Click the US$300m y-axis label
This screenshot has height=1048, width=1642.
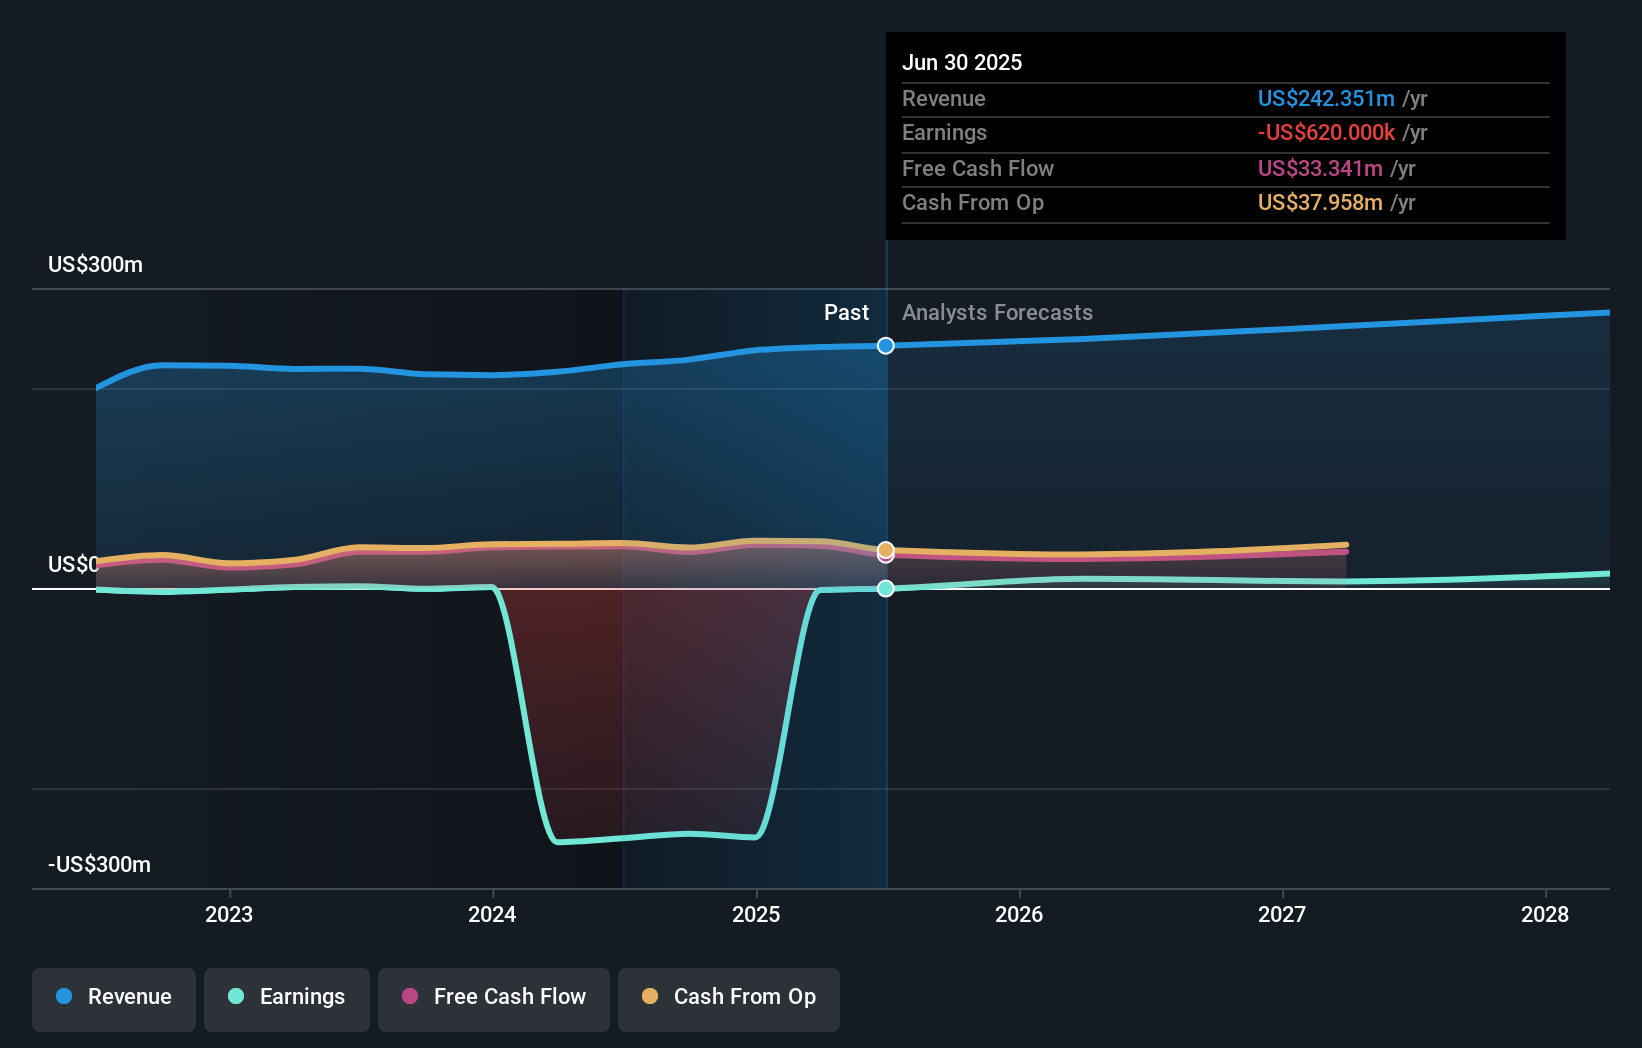coord(96,265)
